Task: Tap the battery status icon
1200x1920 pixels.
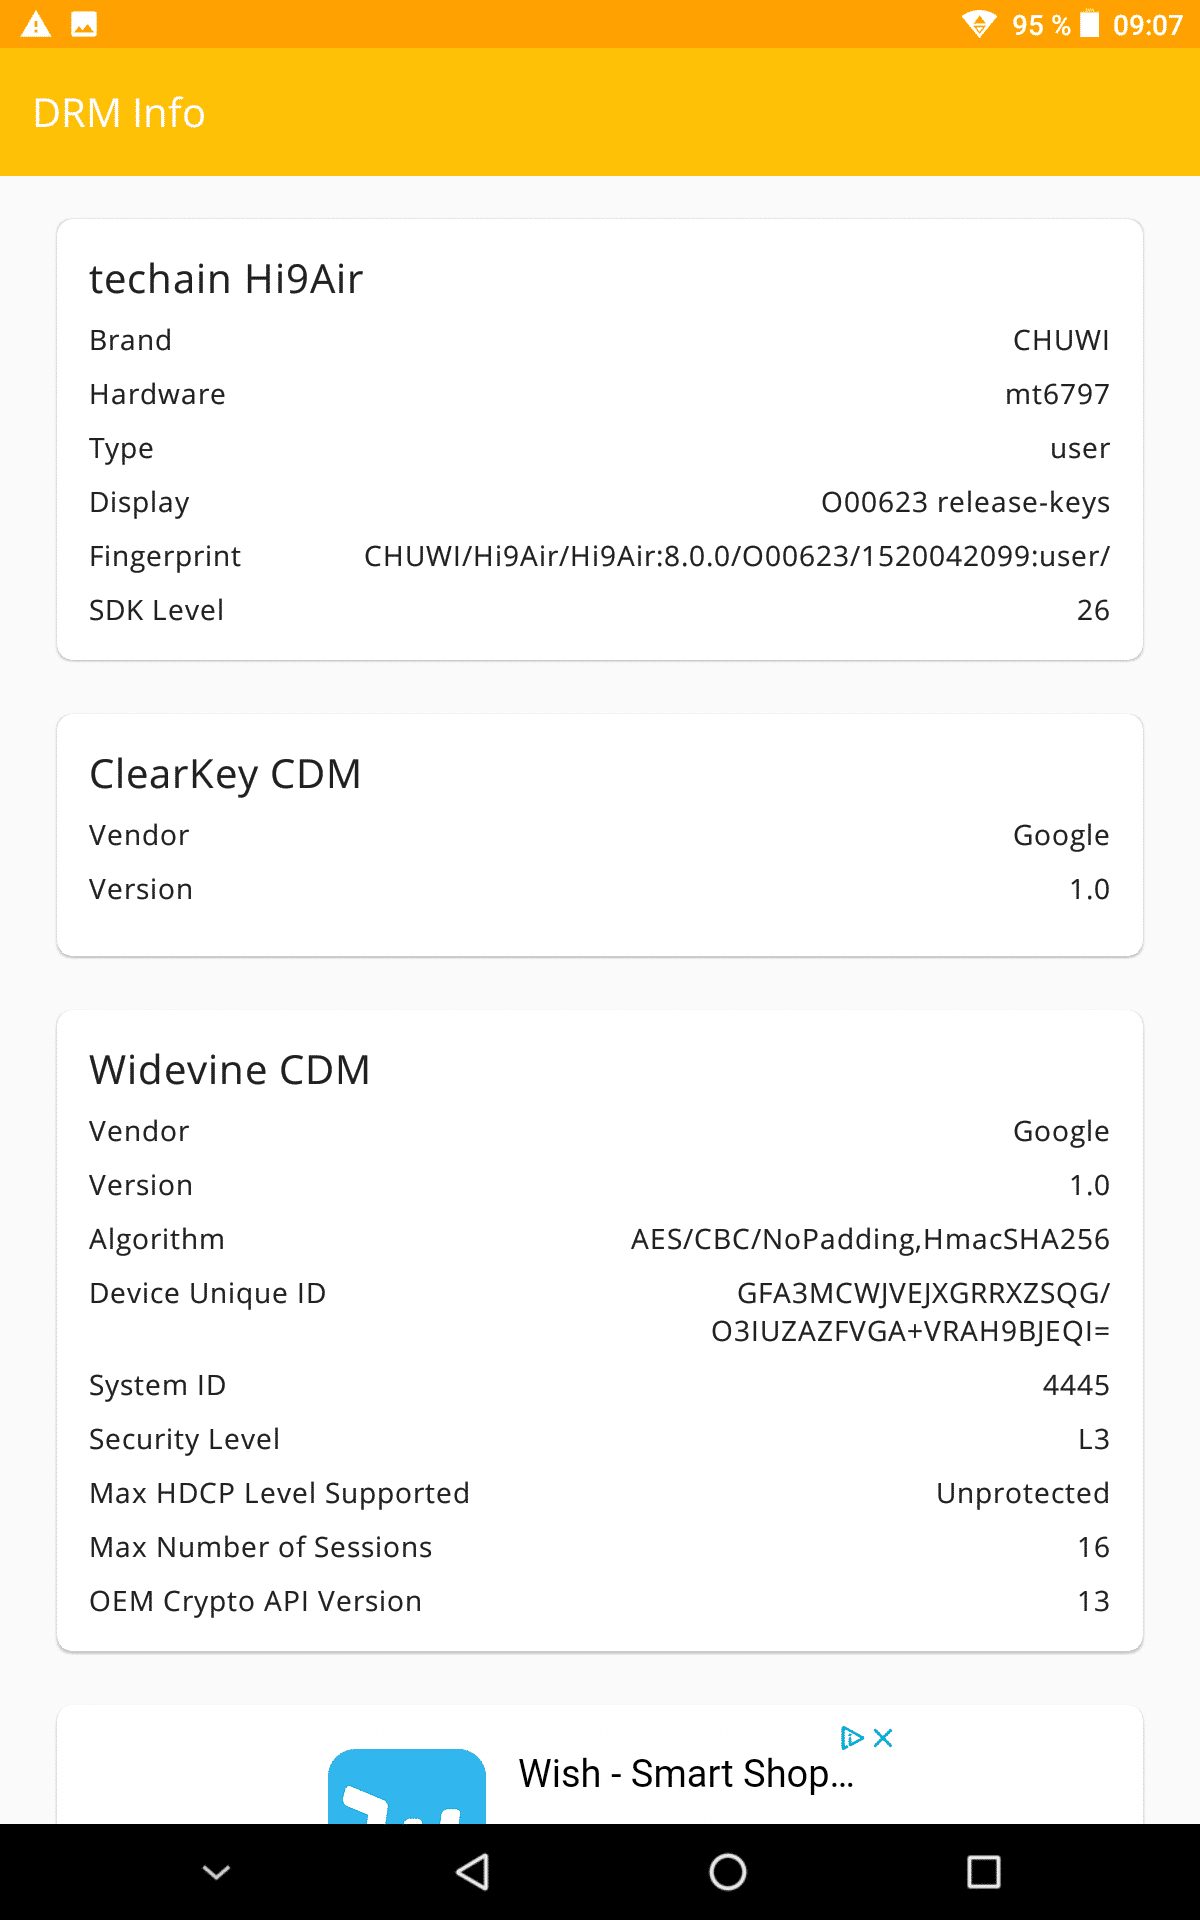Action: point(1090,24)
